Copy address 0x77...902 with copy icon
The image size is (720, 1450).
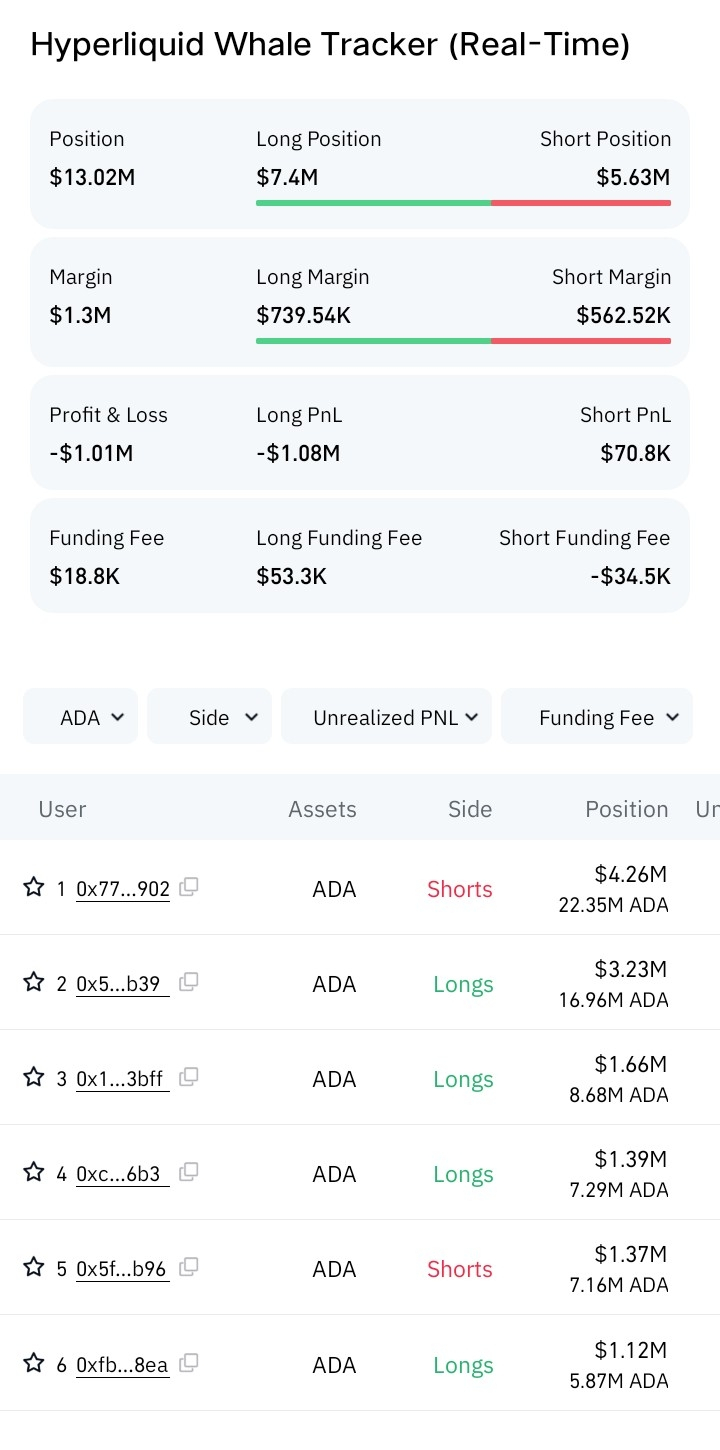tap(188, 887)
